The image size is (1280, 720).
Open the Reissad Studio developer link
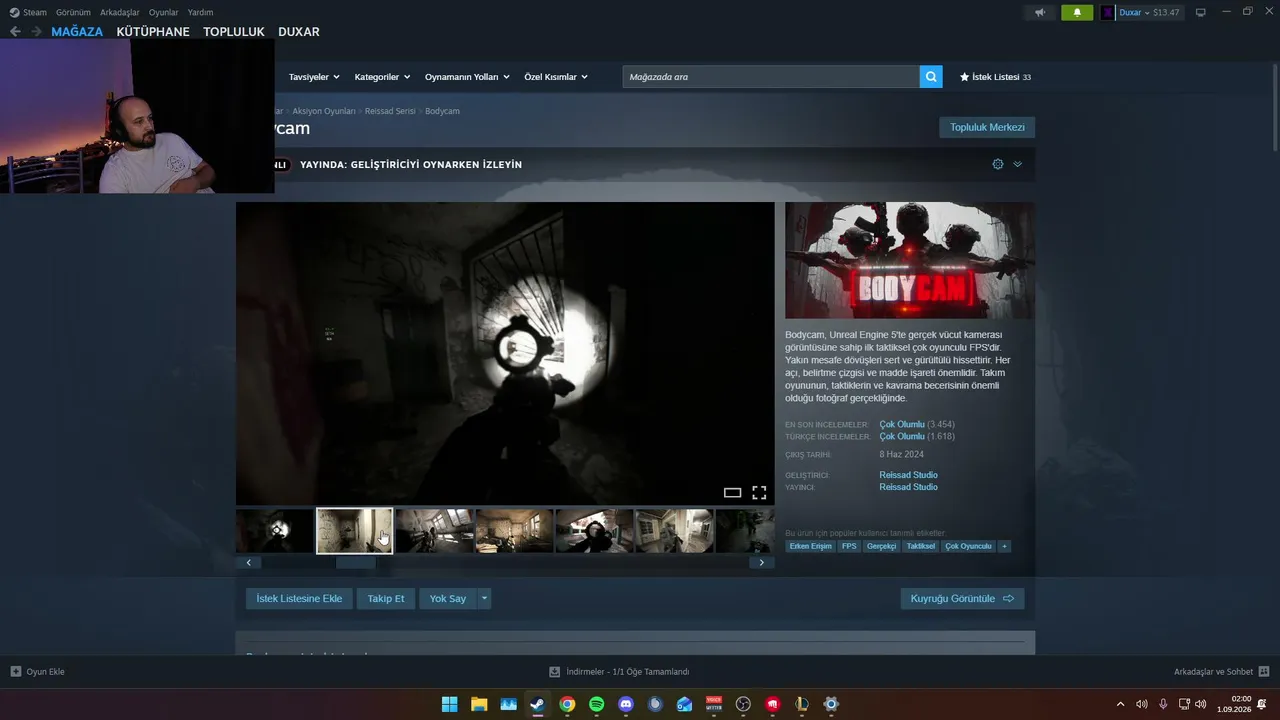tap(909, 475)
